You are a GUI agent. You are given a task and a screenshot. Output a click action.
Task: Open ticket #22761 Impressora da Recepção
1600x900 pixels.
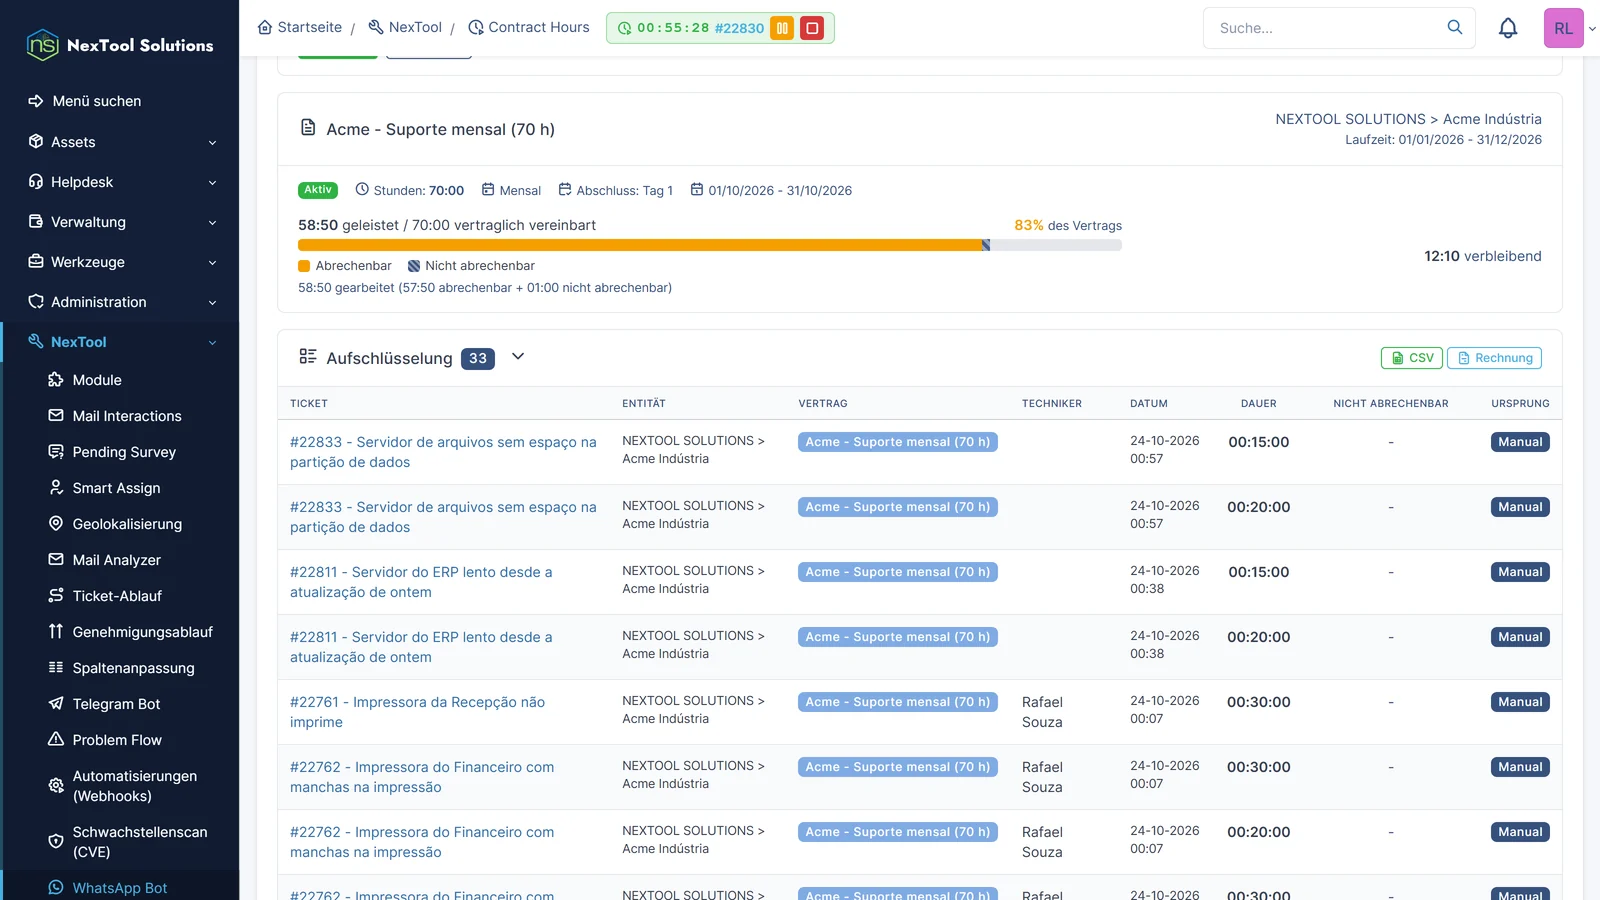pos(417,712)
